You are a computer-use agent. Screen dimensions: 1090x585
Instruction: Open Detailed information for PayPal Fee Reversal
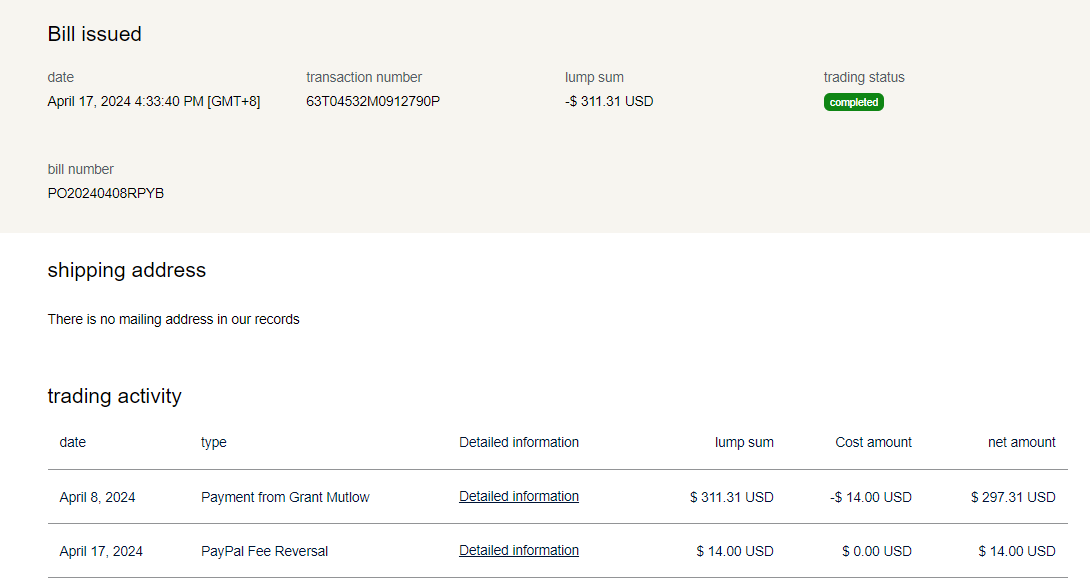tap(518, 551)
